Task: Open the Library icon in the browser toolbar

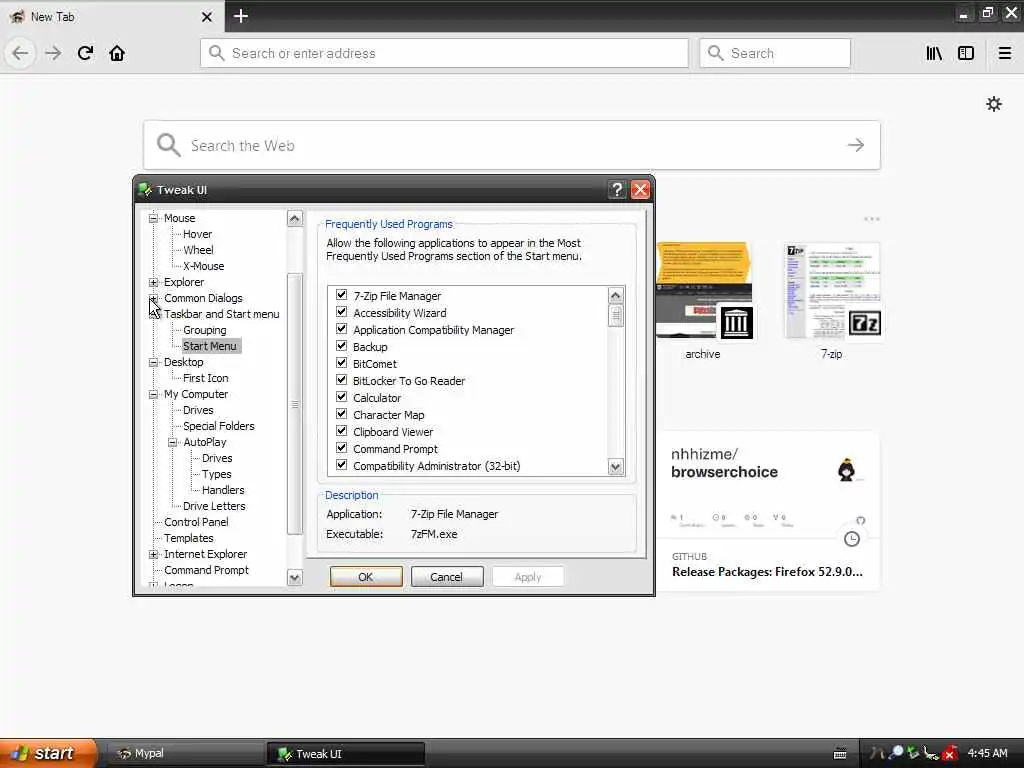Action: (x=935, y=53)
